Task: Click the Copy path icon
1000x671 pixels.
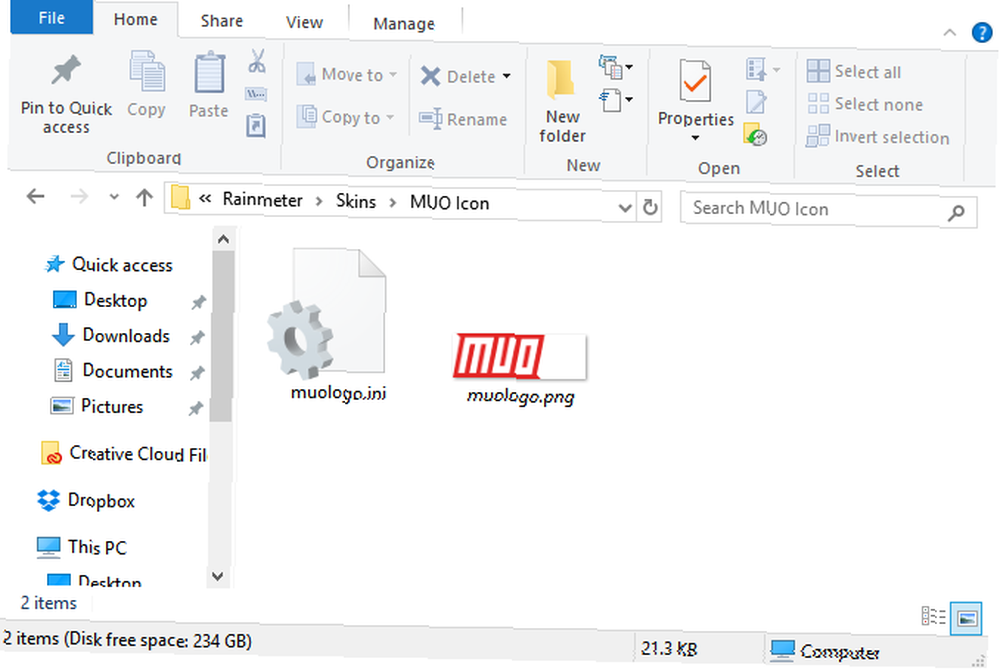Action: pos(256,94)
